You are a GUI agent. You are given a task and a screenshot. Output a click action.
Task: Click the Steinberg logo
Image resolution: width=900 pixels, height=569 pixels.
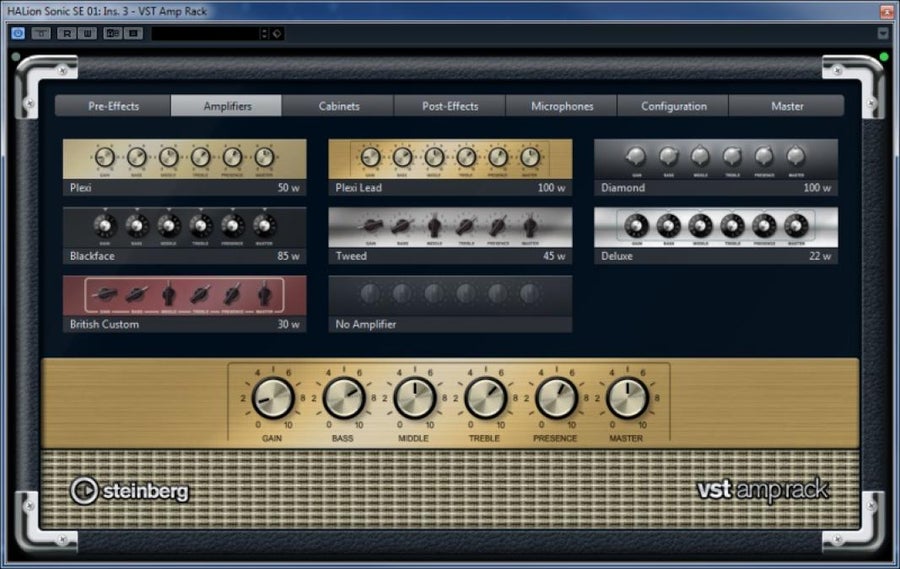click(x=129, y=490)
